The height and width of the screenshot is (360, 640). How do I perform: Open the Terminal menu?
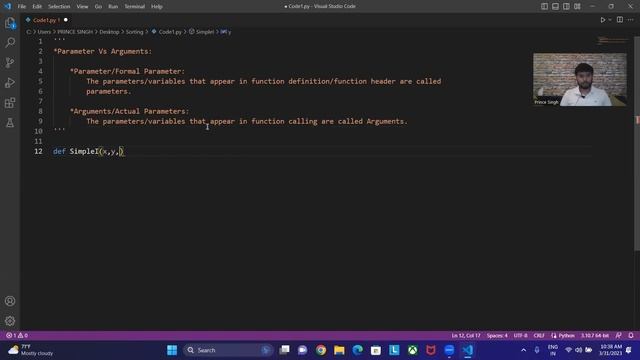(x=134, y=7)
